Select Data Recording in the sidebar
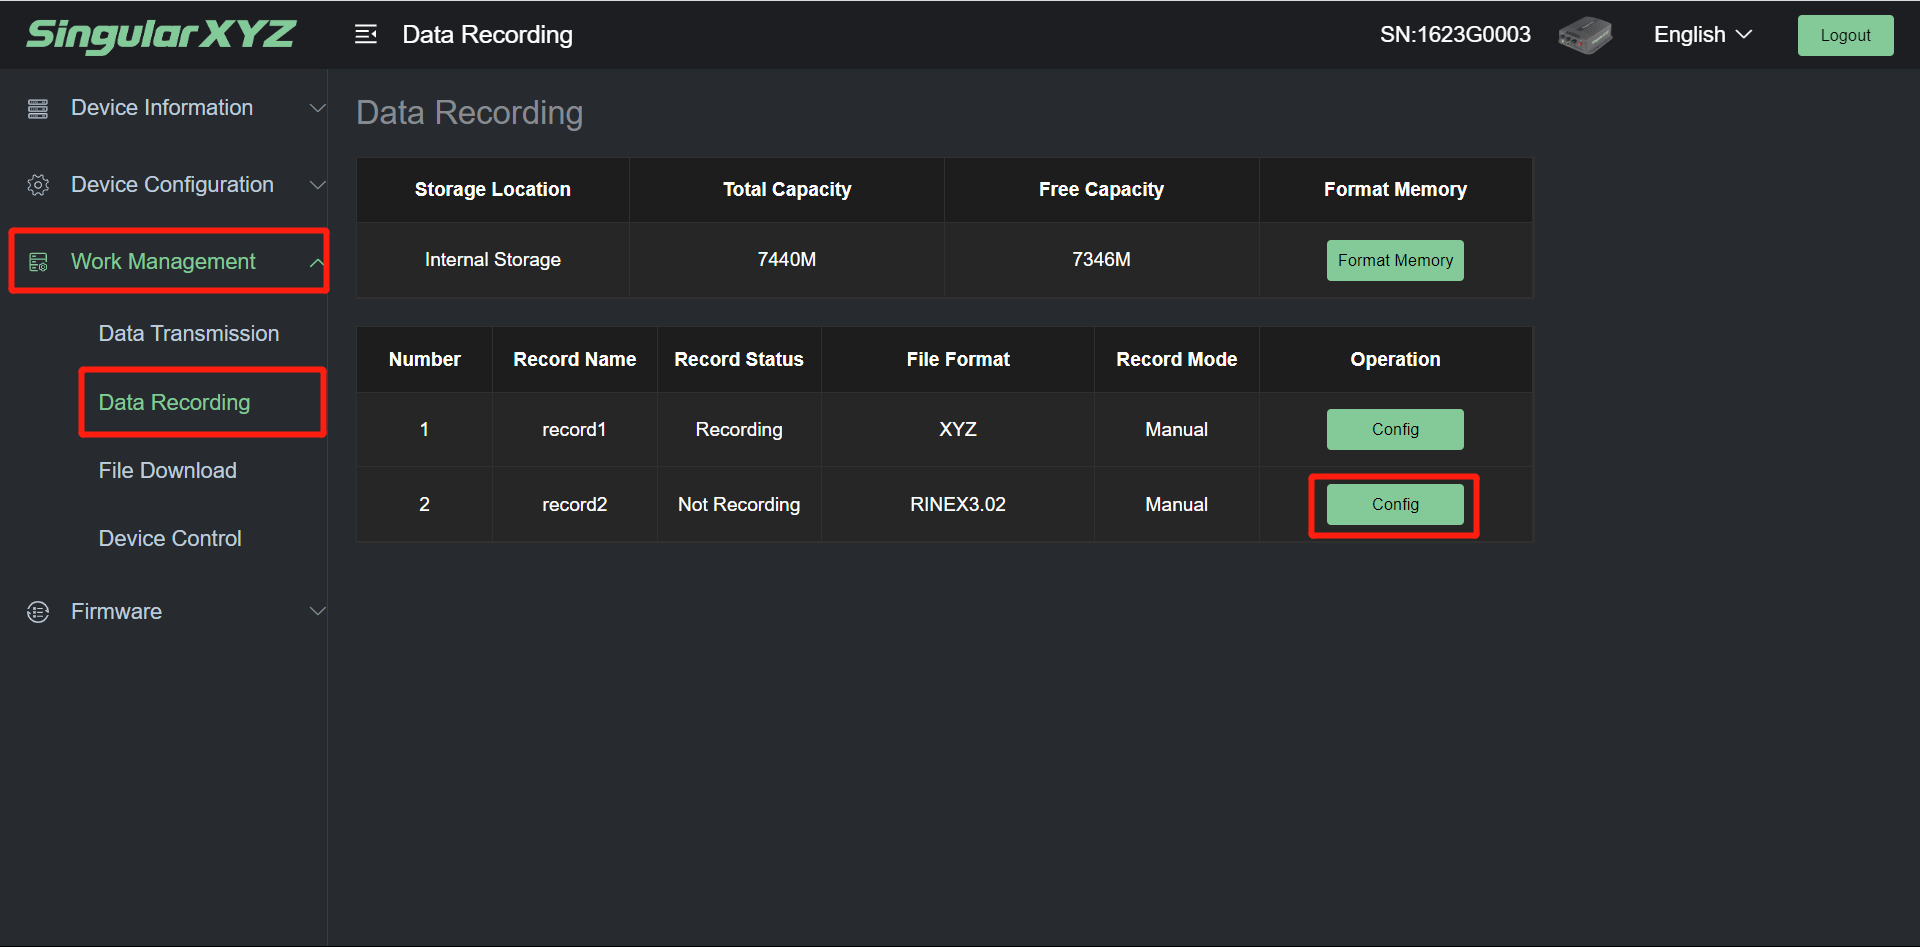The width and height of the screenshot is (1920, 947). coord(174,403)
